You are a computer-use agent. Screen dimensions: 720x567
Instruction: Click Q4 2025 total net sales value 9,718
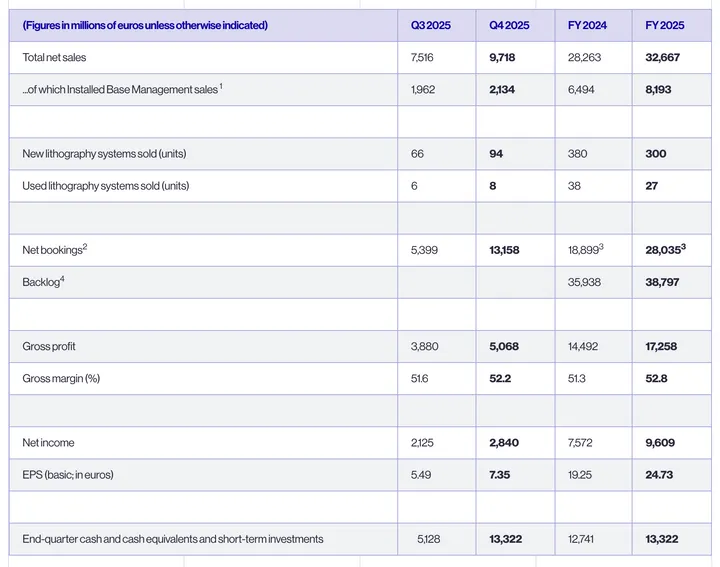[502, 57]
